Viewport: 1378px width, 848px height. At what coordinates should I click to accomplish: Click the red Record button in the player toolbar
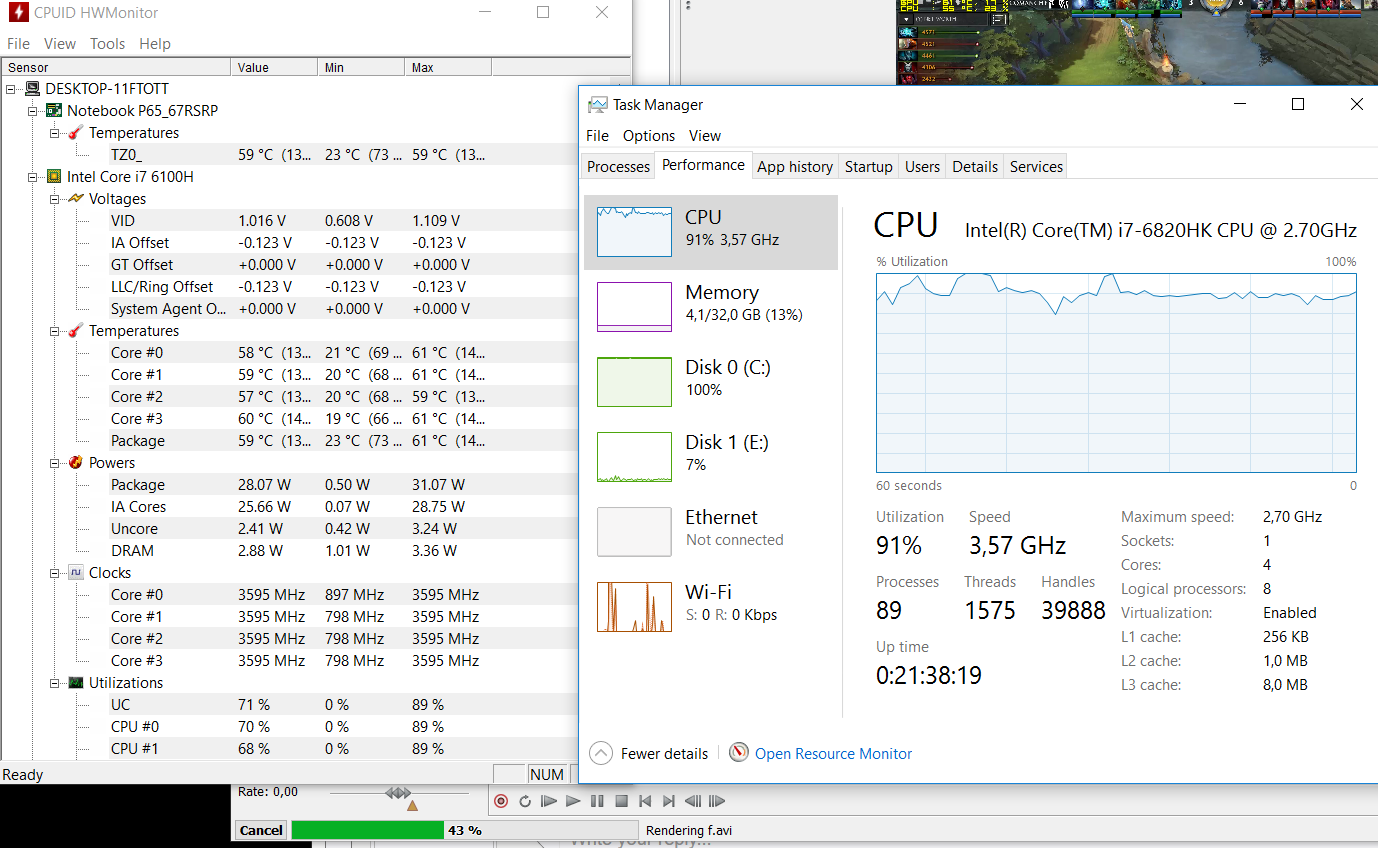(x=501, y=801)
